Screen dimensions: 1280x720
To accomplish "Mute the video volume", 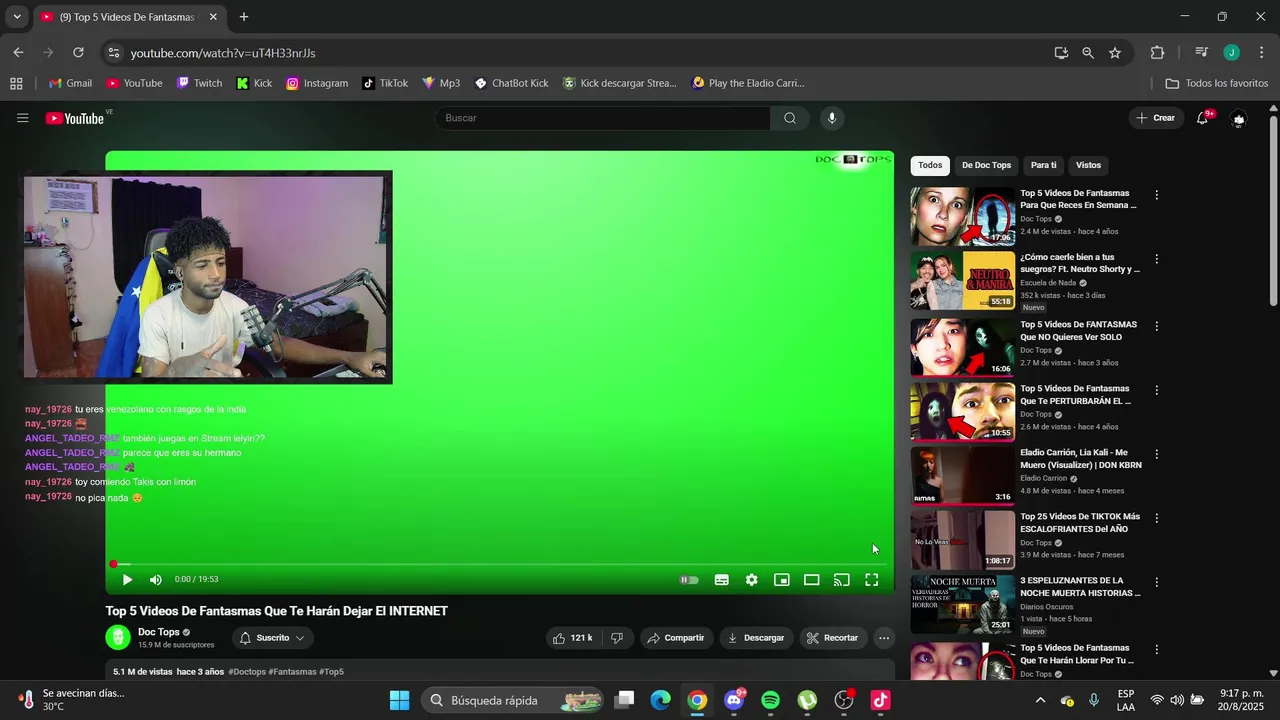I will [156, 579].
